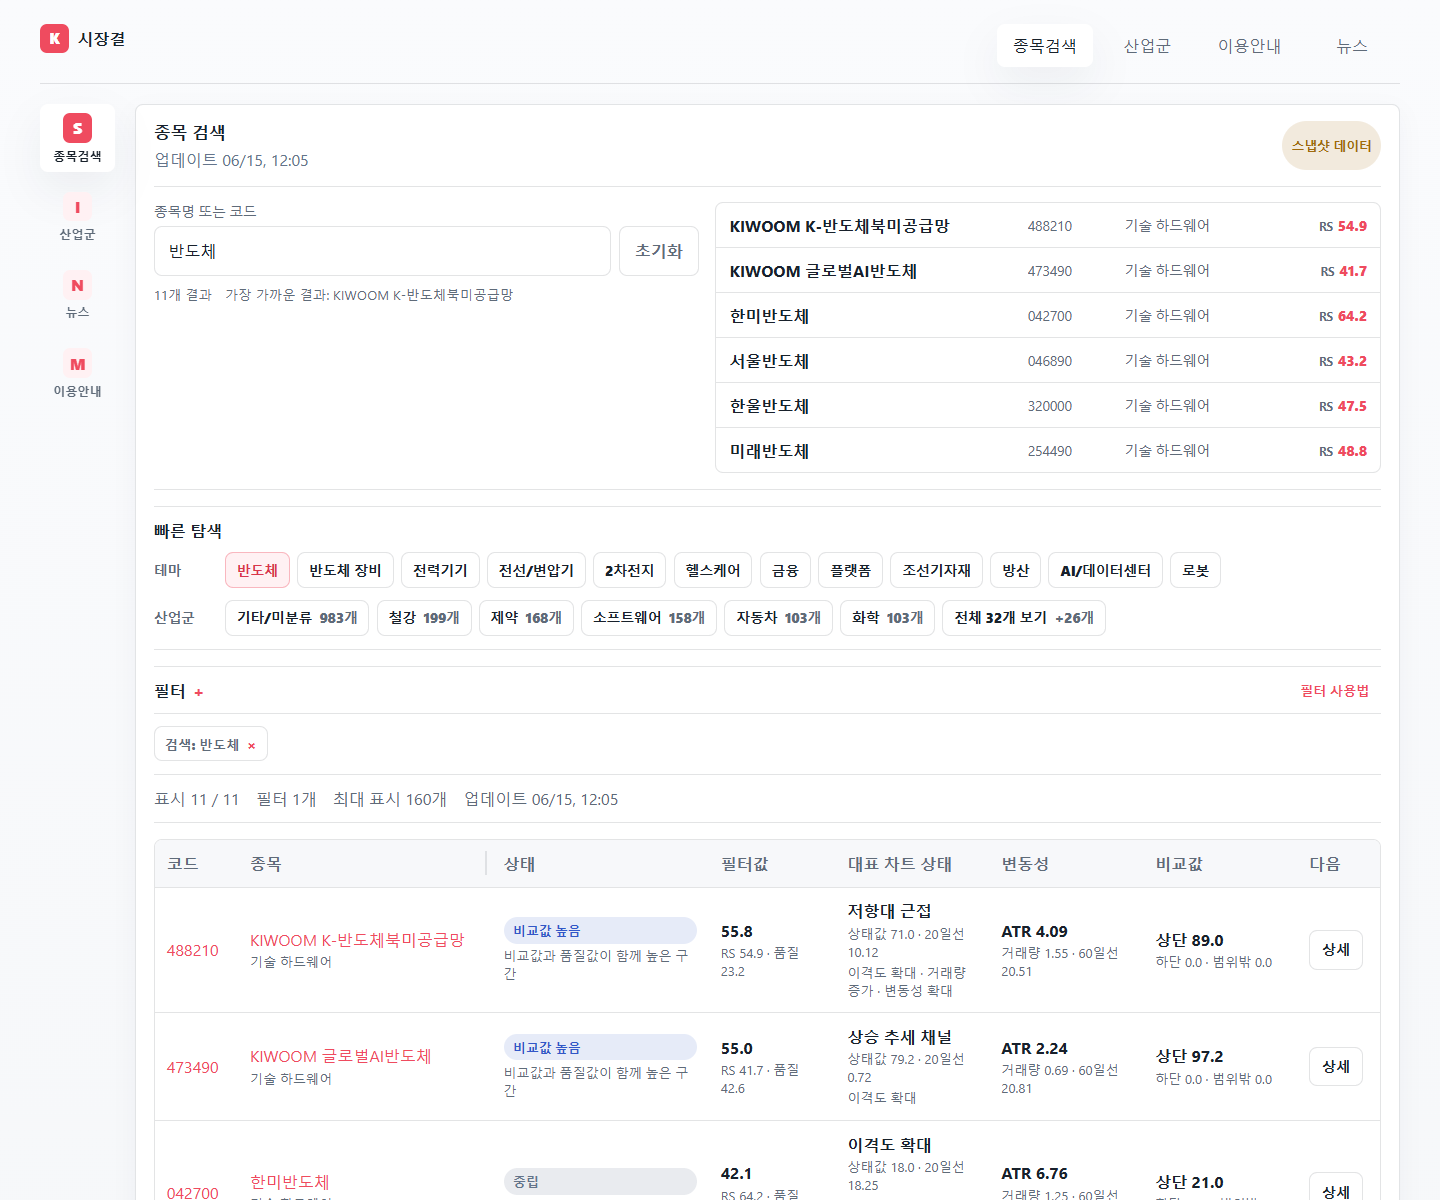Select KIWOOM K-반도체북미공급망 search result
1440x1200 pixels.
(1048, 226)
